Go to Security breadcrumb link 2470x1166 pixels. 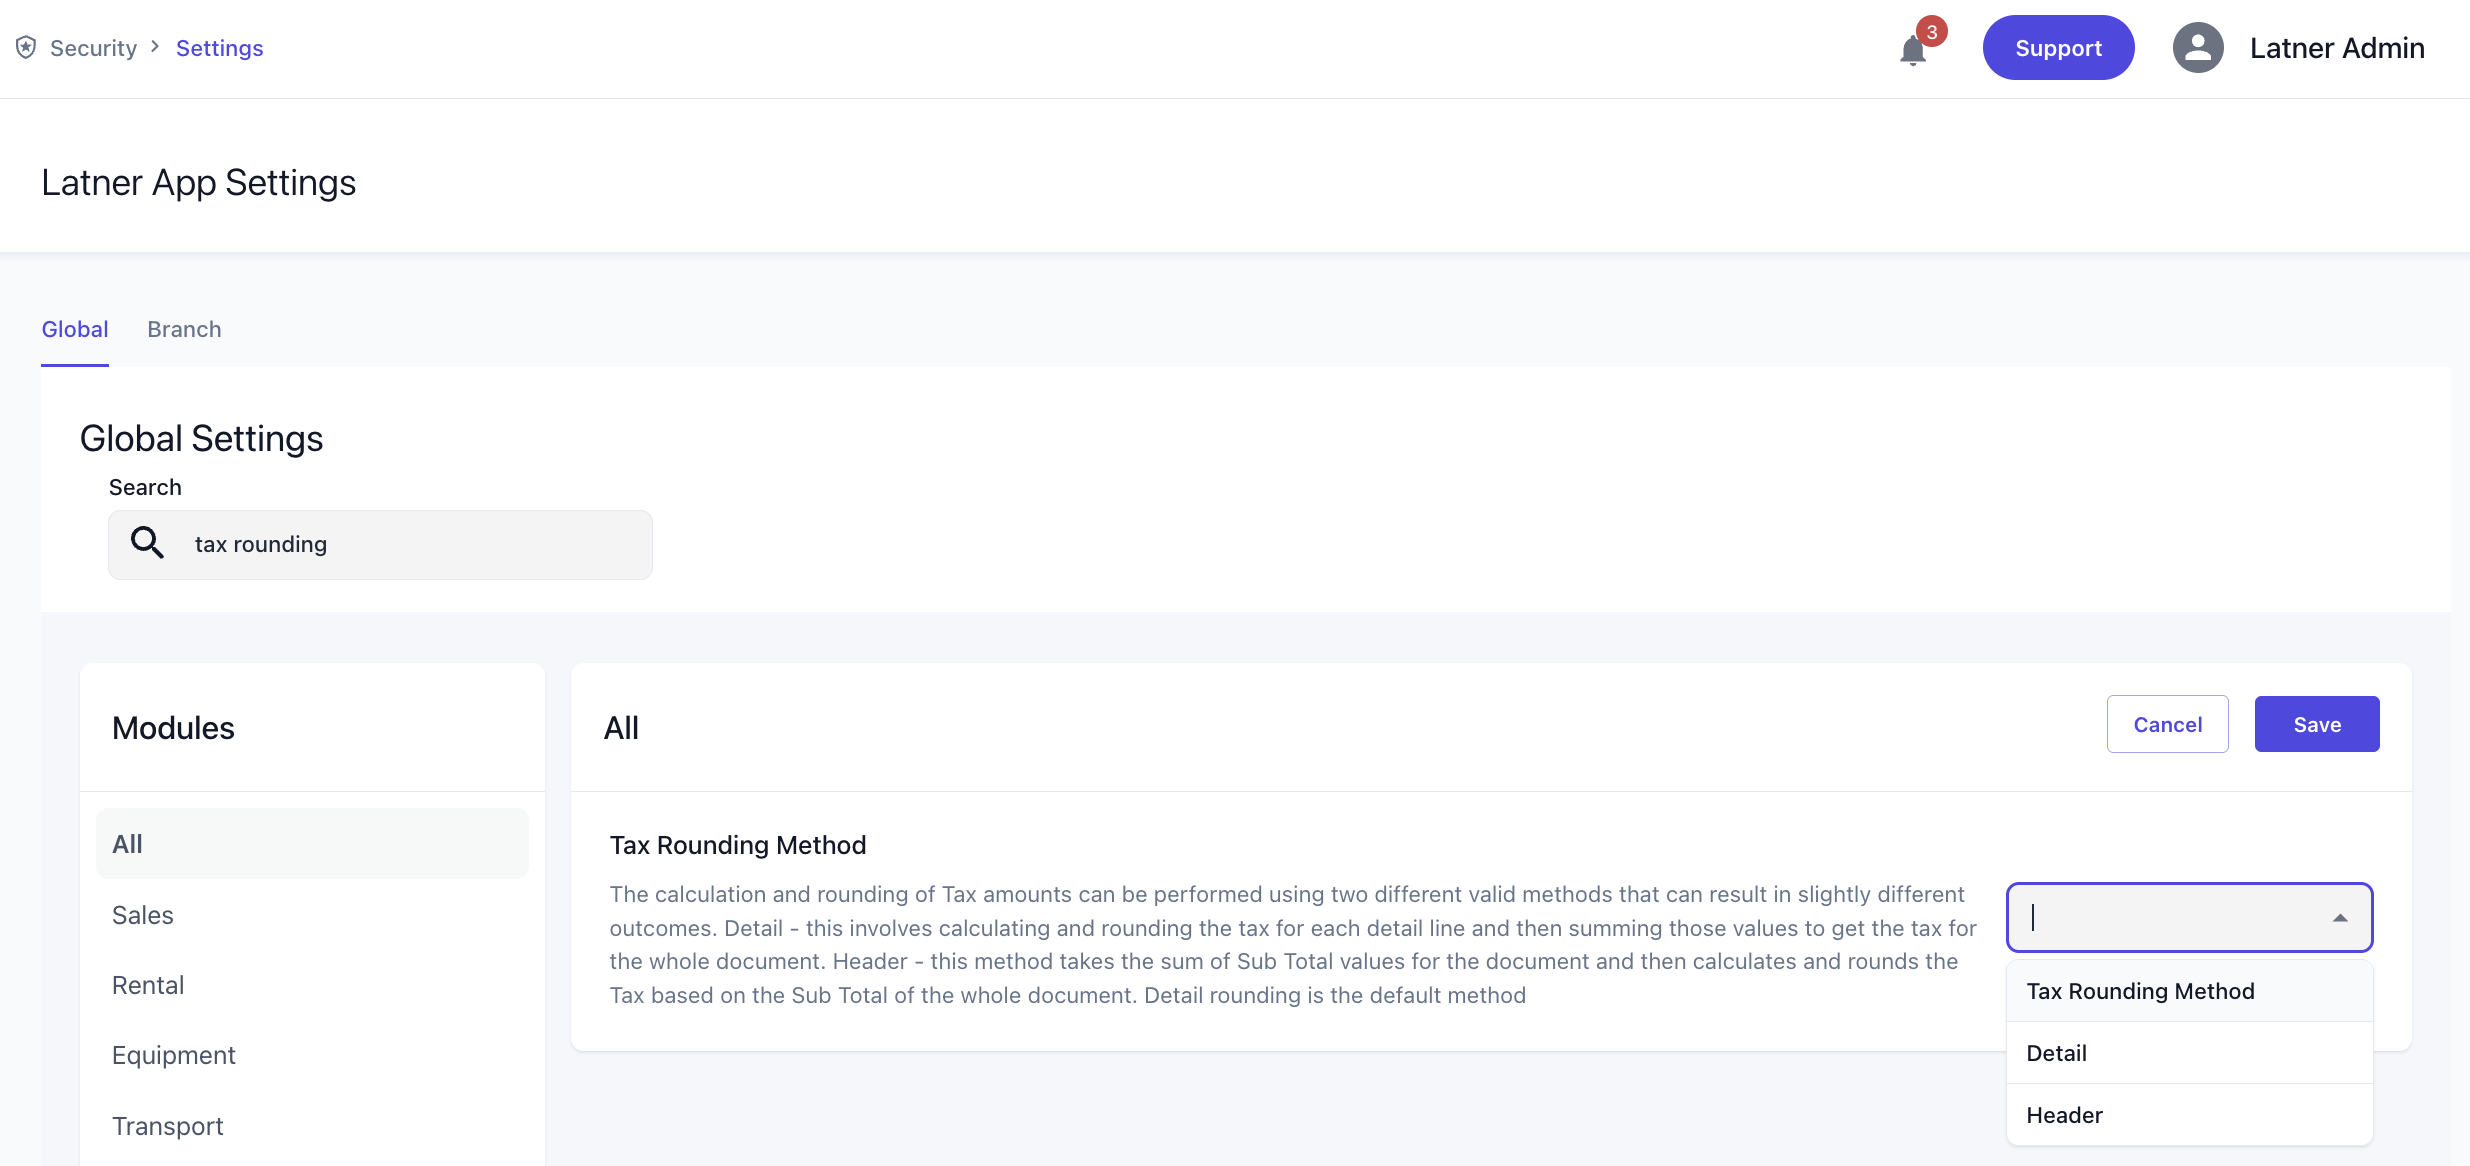point(93,48)
